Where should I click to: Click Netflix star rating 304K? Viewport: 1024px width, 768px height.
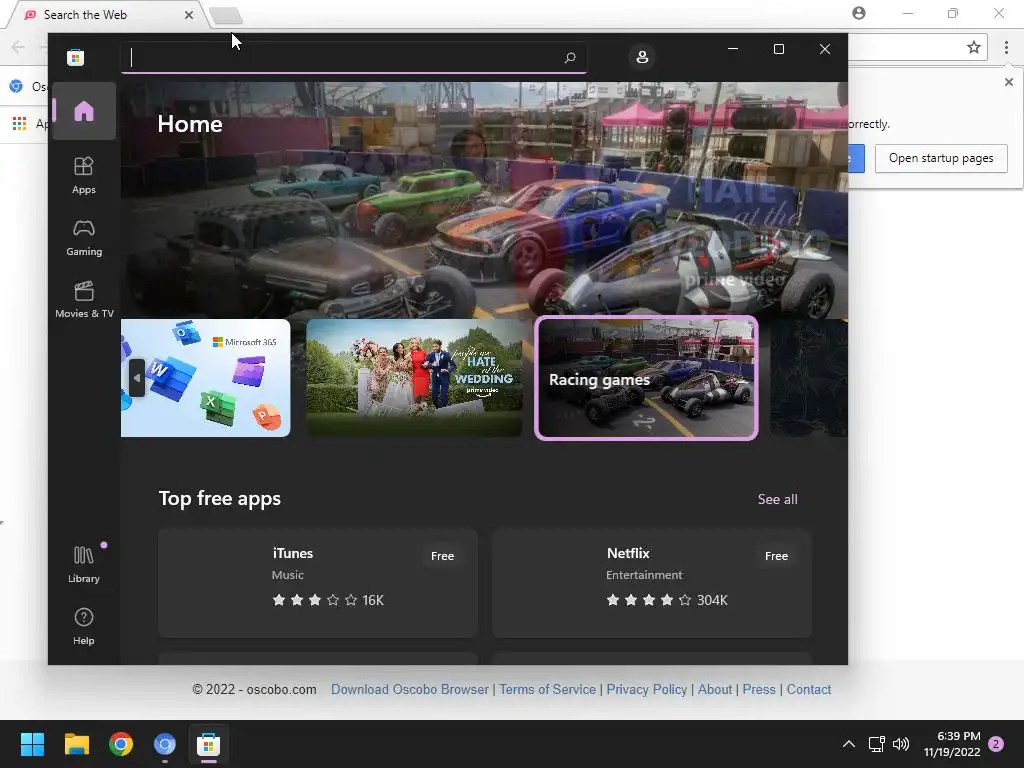coord(667,600)
